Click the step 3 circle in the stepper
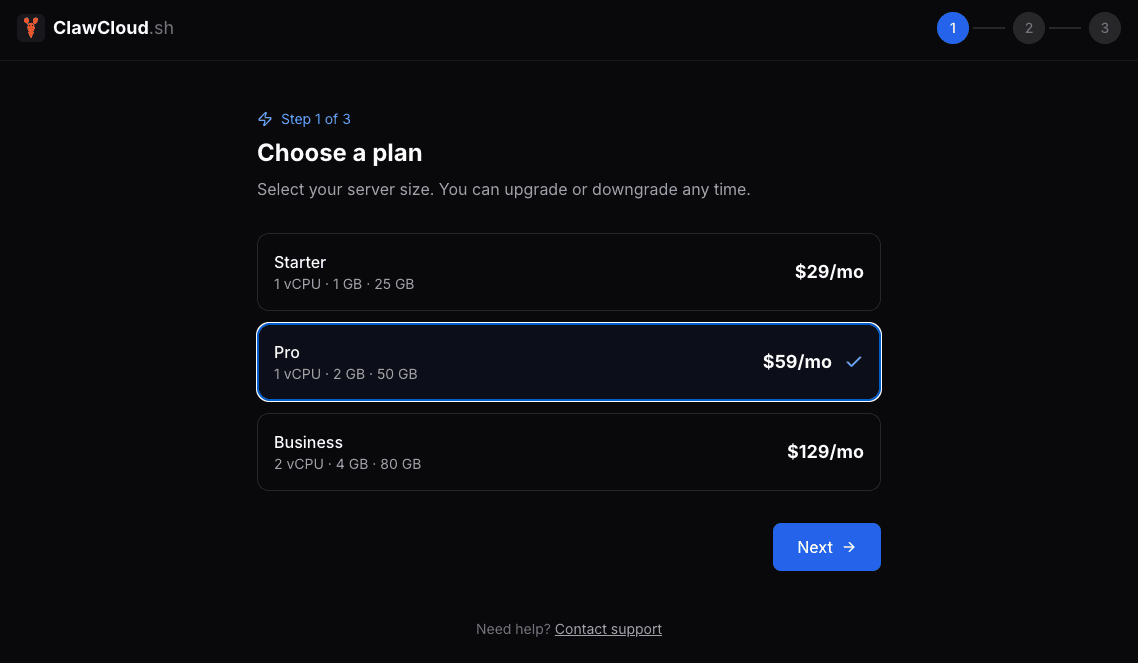The height and width of the screenshot is (663, 1138). 1105,28
